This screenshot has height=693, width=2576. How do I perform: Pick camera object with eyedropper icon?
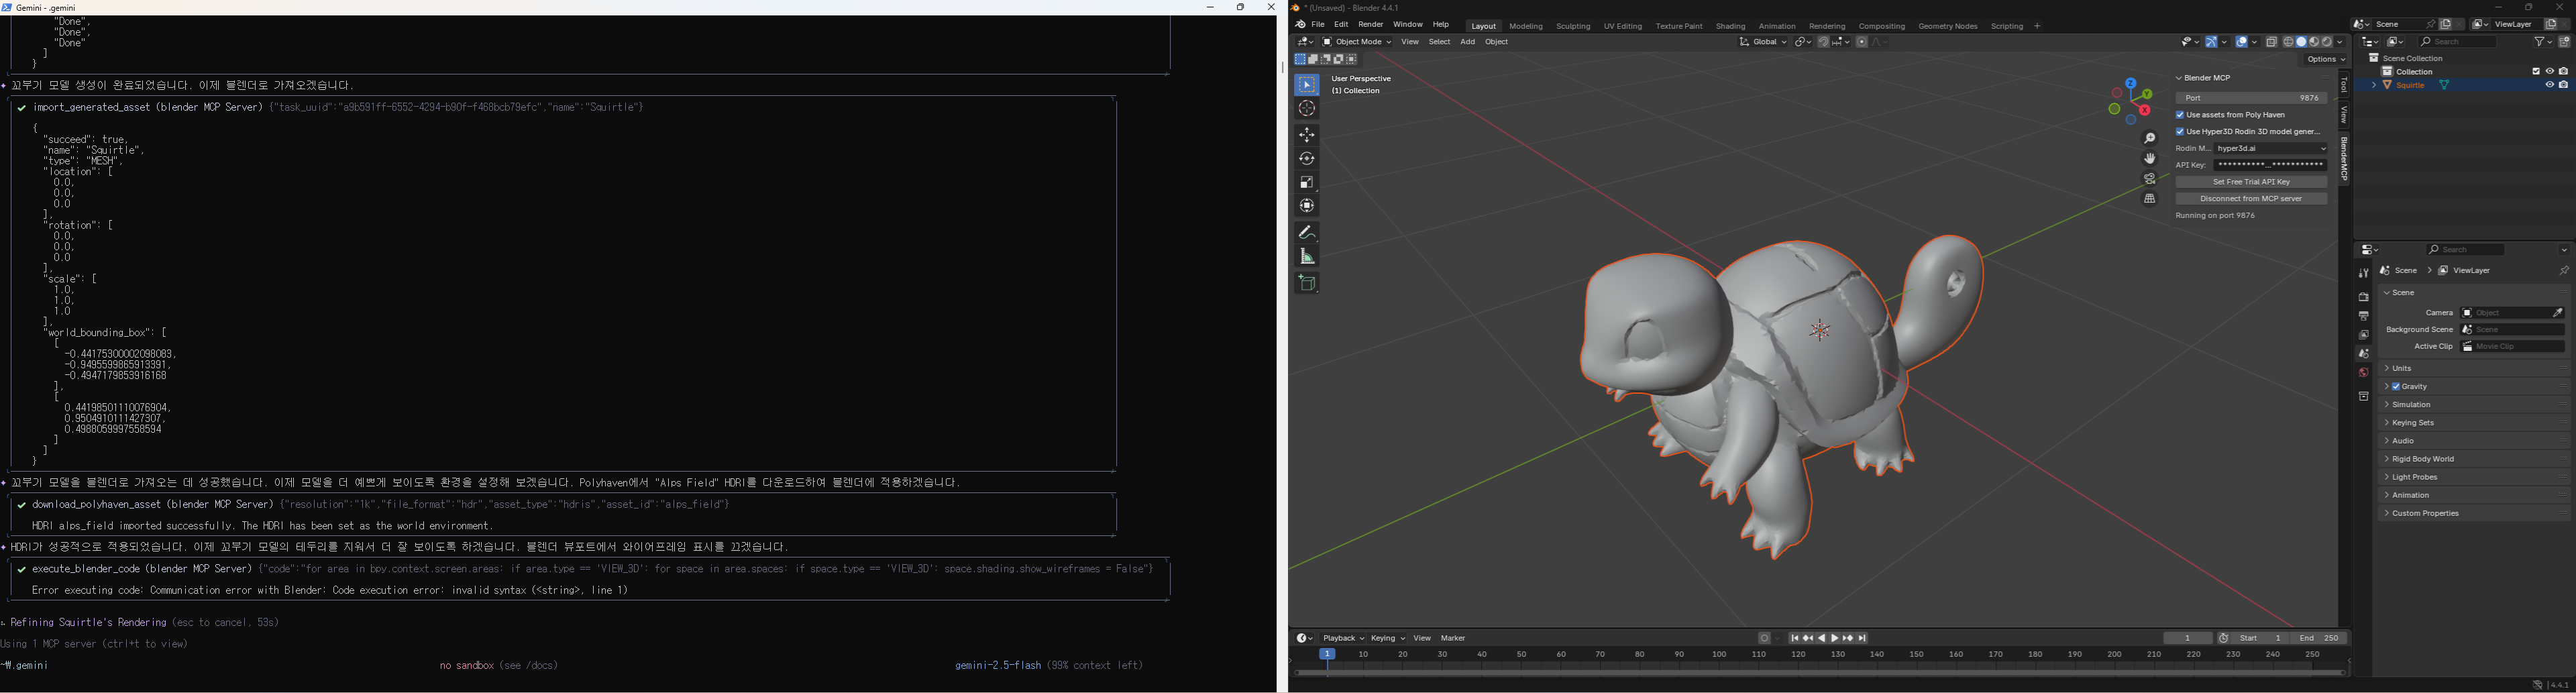pos(2558,313)
